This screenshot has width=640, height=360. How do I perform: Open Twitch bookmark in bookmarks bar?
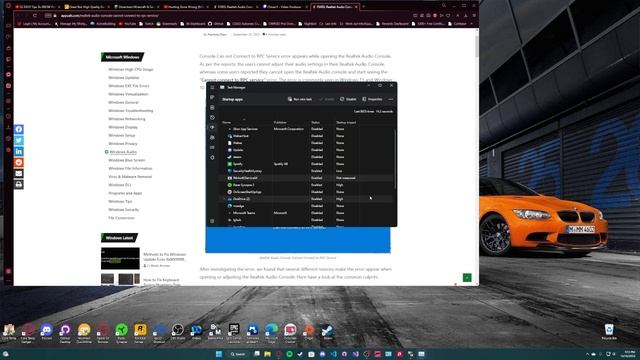click(147, 24)
